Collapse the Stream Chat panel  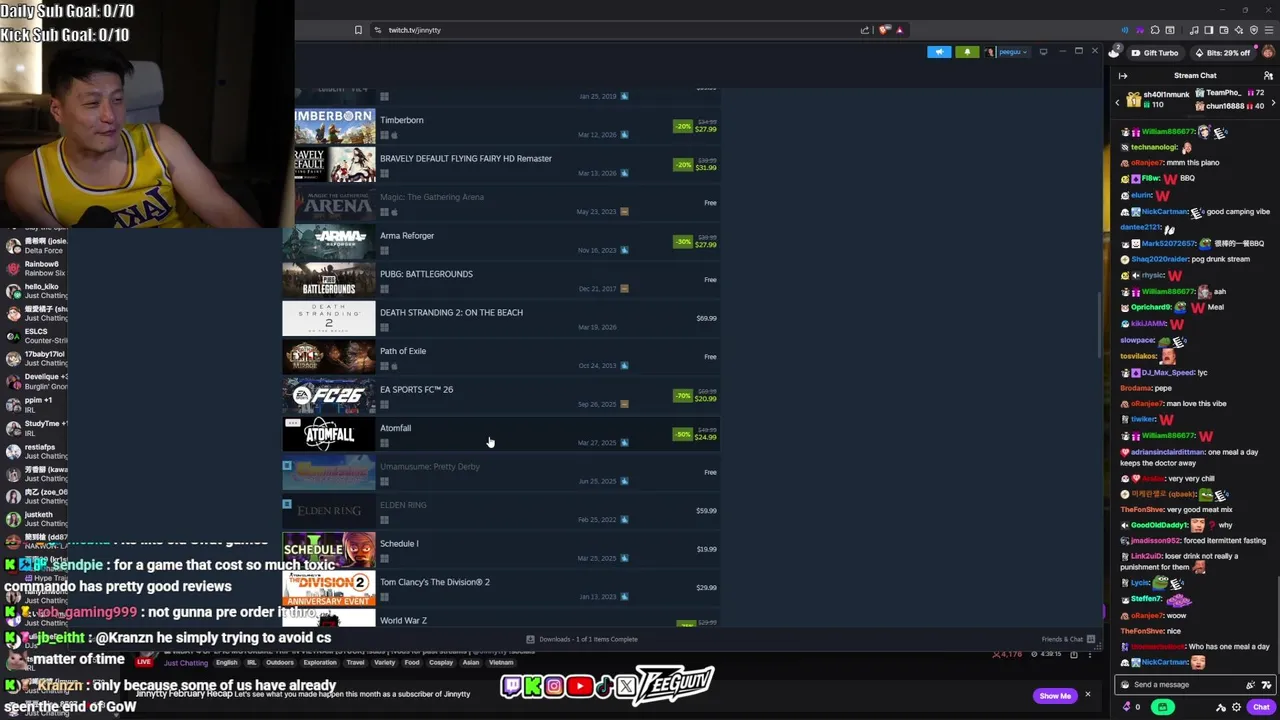click(x=1123, y=76)
